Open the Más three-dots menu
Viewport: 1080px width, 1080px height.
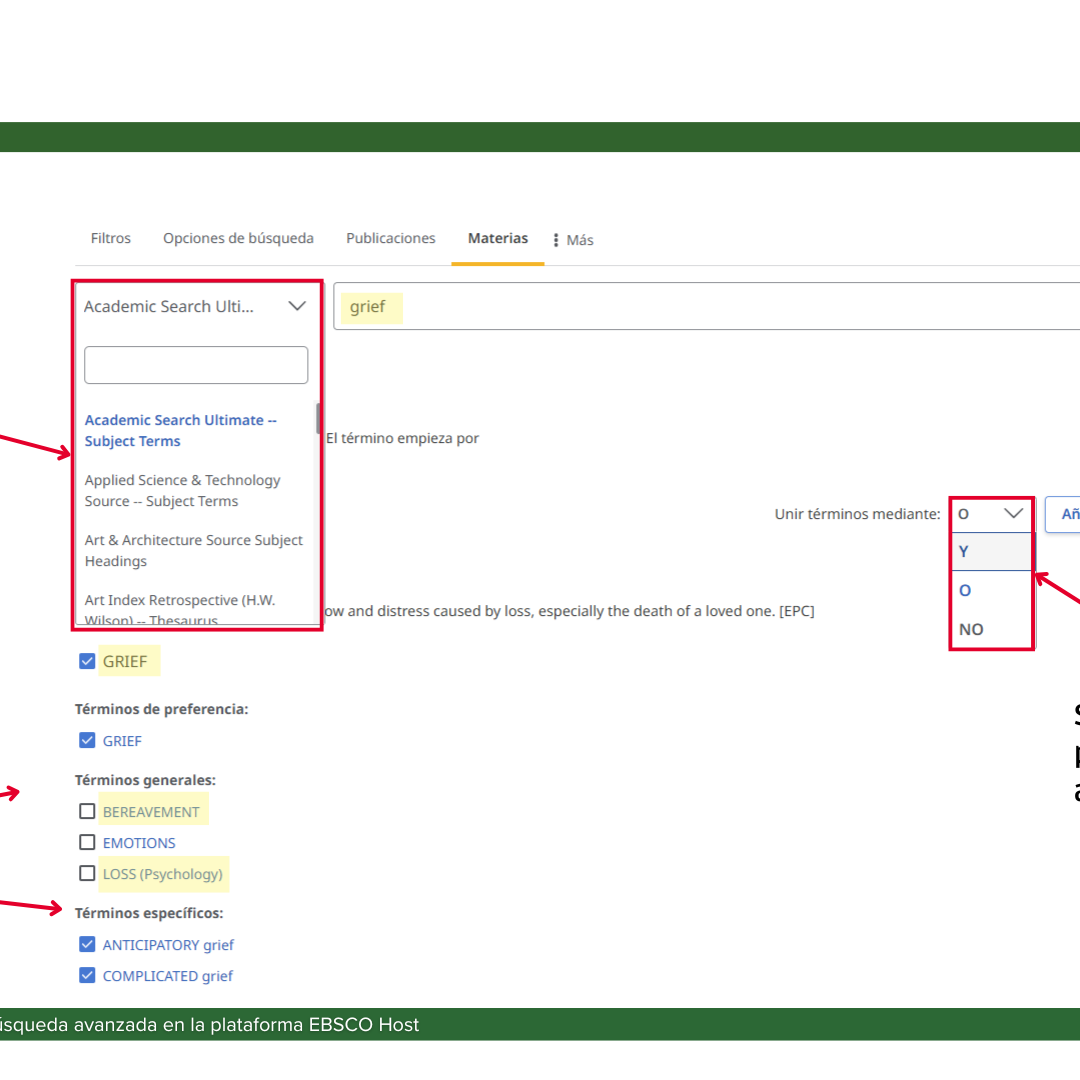coord(573,240)
